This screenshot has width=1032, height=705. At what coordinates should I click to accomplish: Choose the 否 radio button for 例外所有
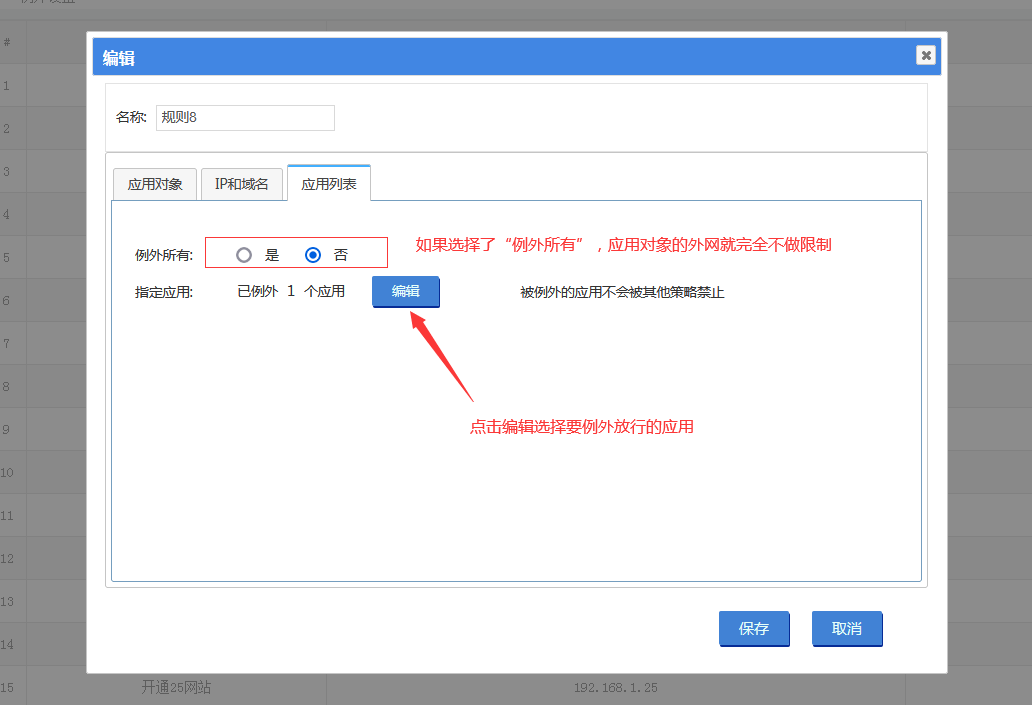313,255
